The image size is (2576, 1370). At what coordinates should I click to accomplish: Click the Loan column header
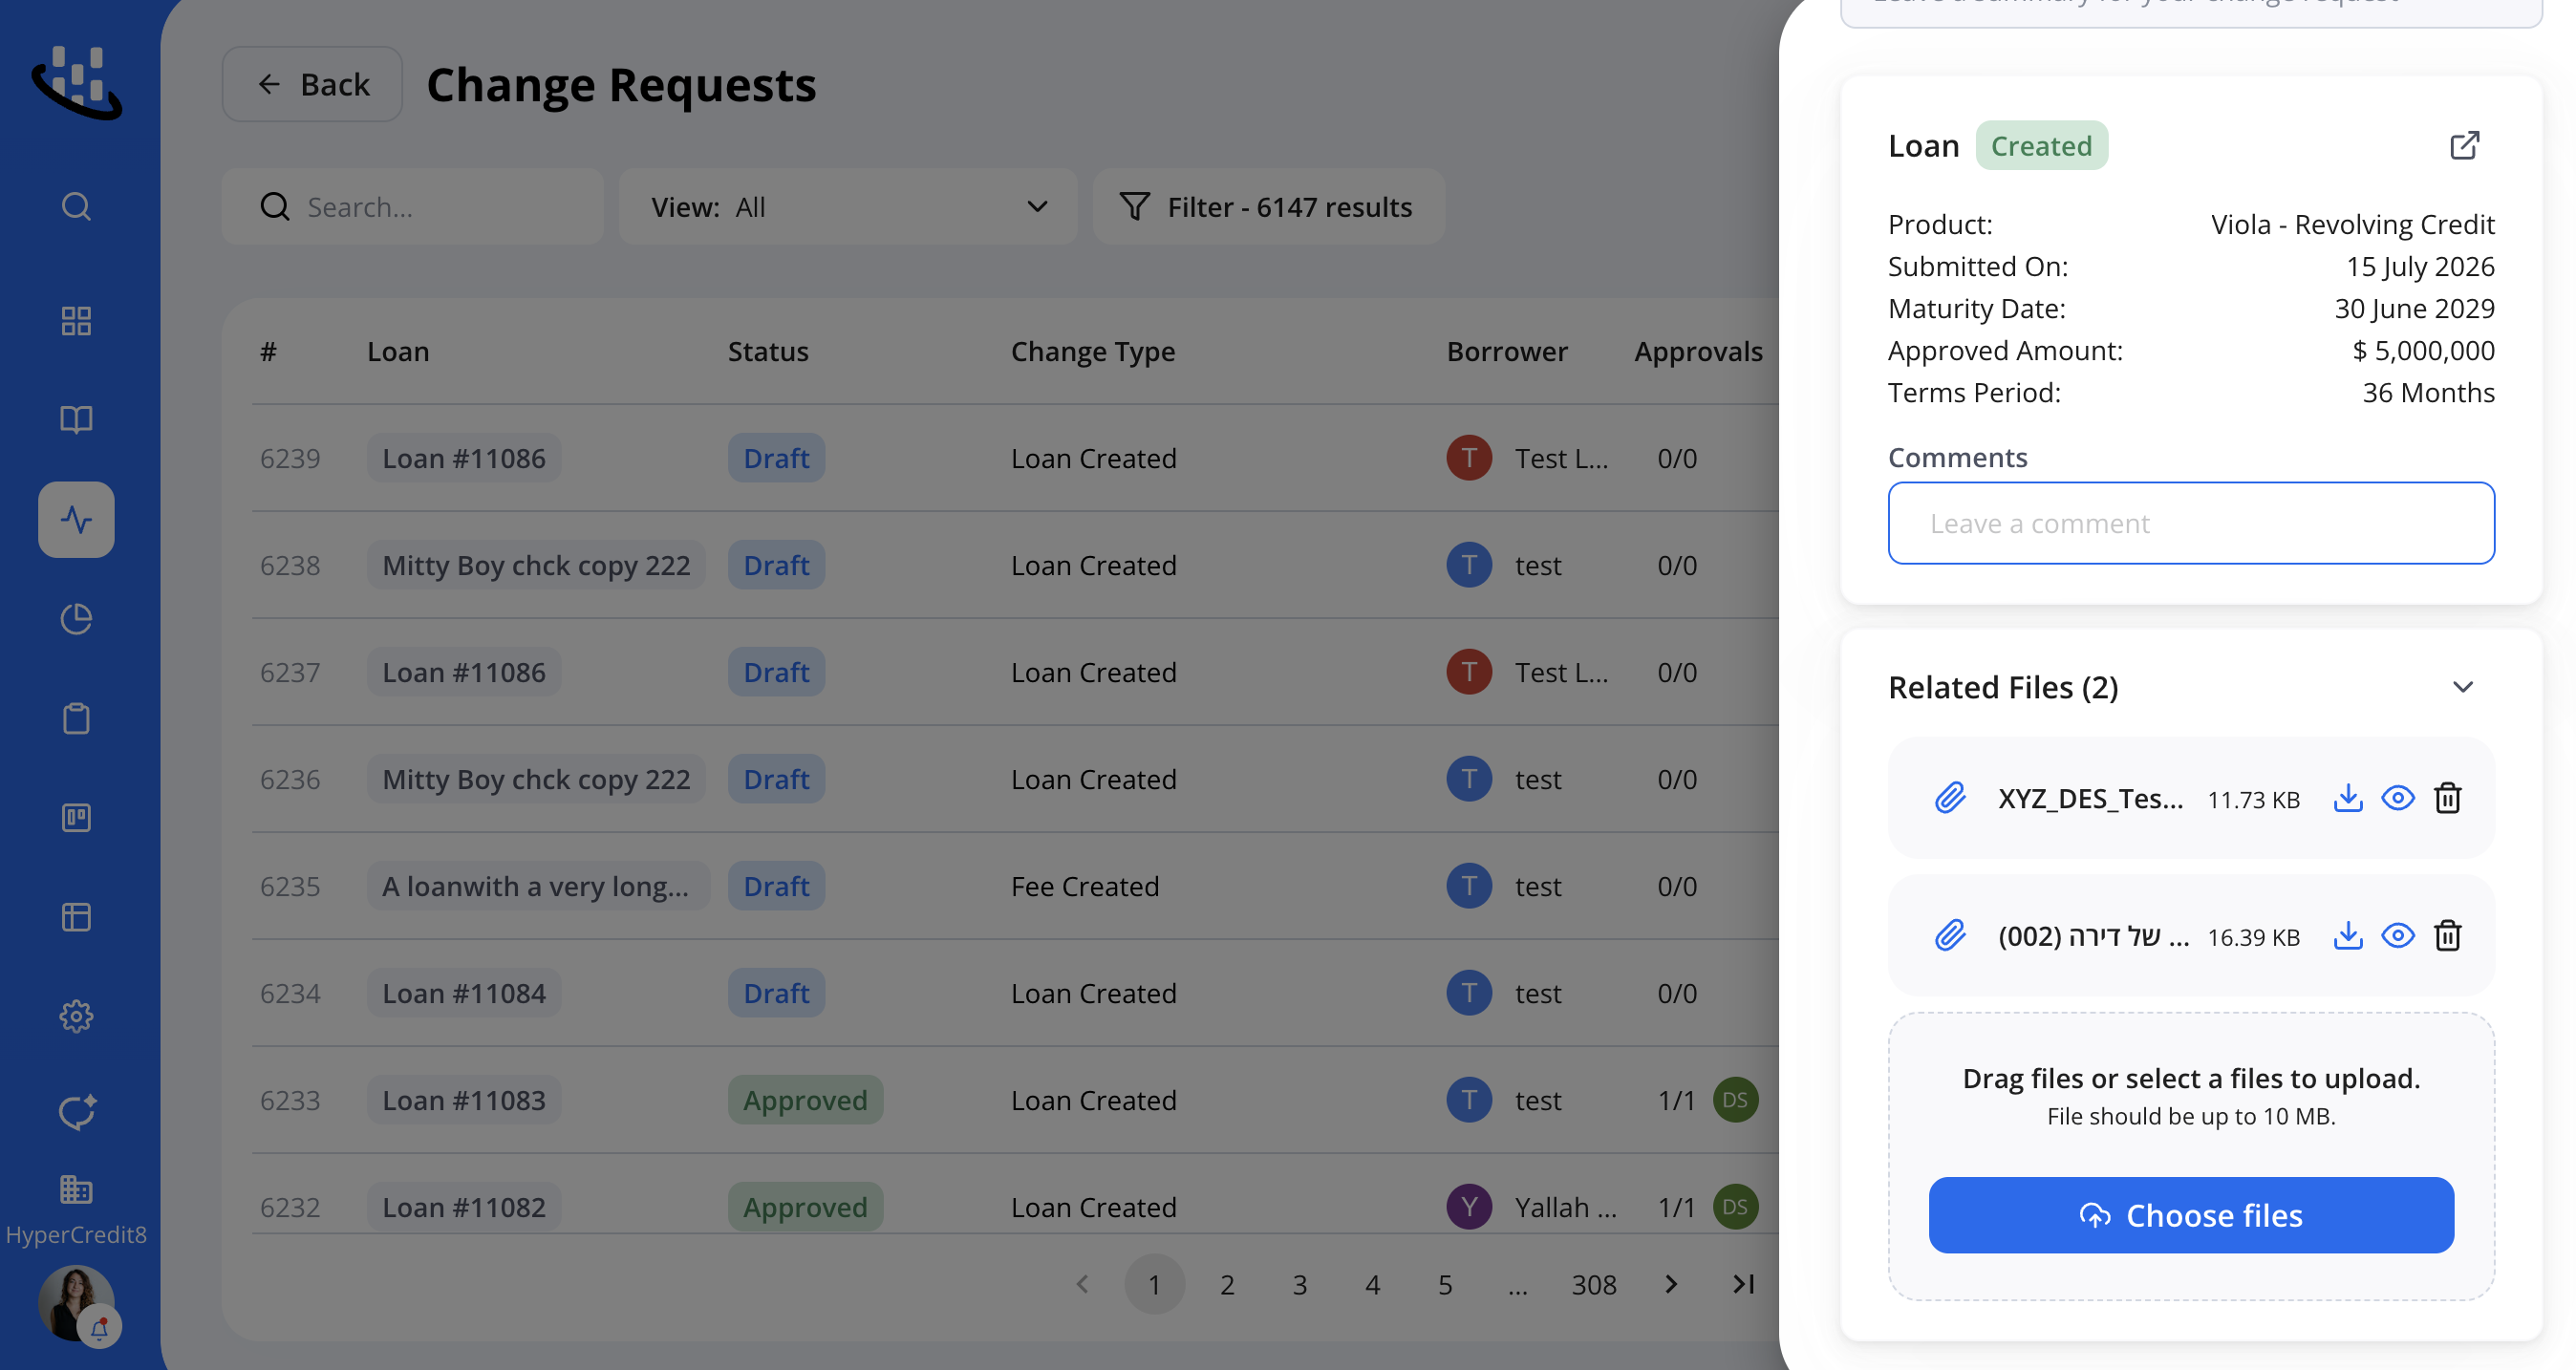[x=398, y=351]
